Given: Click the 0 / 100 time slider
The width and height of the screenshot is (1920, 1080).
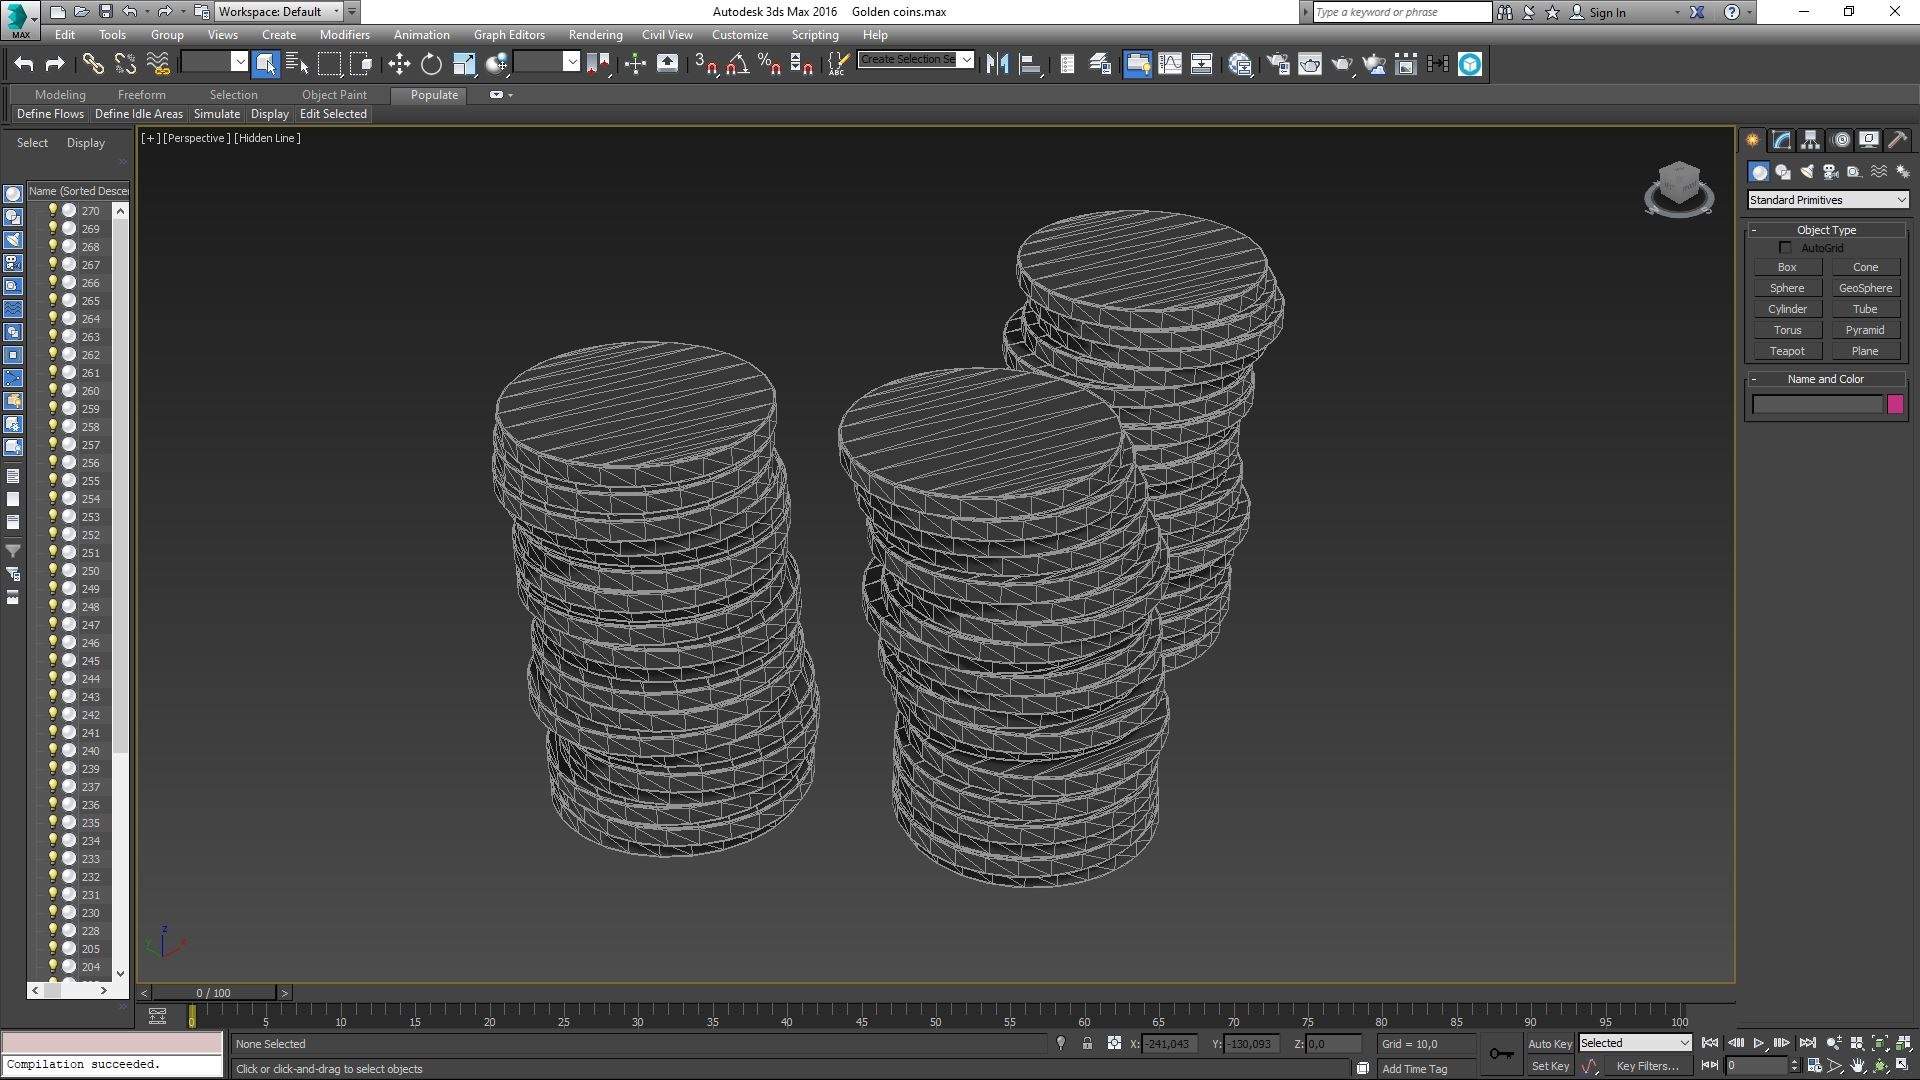Looking at the screenshot, I should (x=213, y=993).
